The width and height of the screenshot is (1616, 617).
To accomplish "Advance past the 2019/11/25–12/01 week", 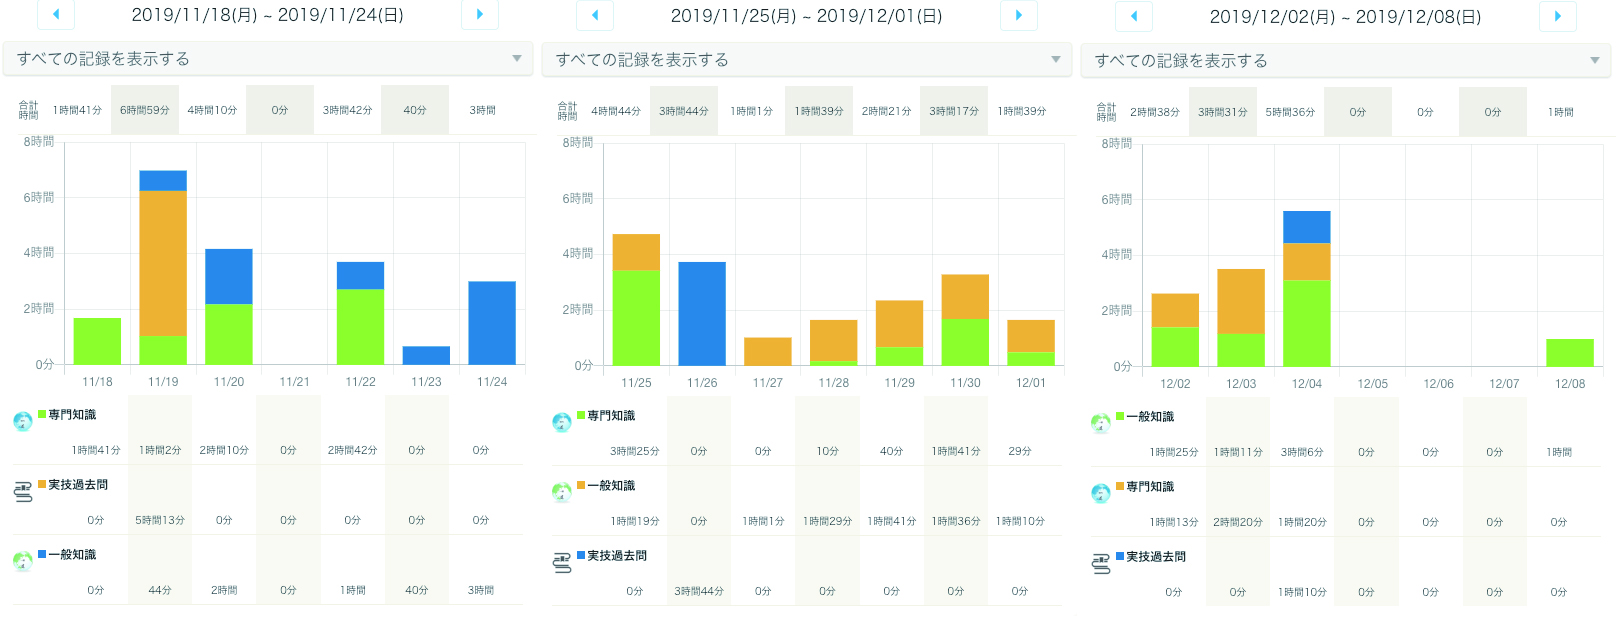I will pos(1019,15).
